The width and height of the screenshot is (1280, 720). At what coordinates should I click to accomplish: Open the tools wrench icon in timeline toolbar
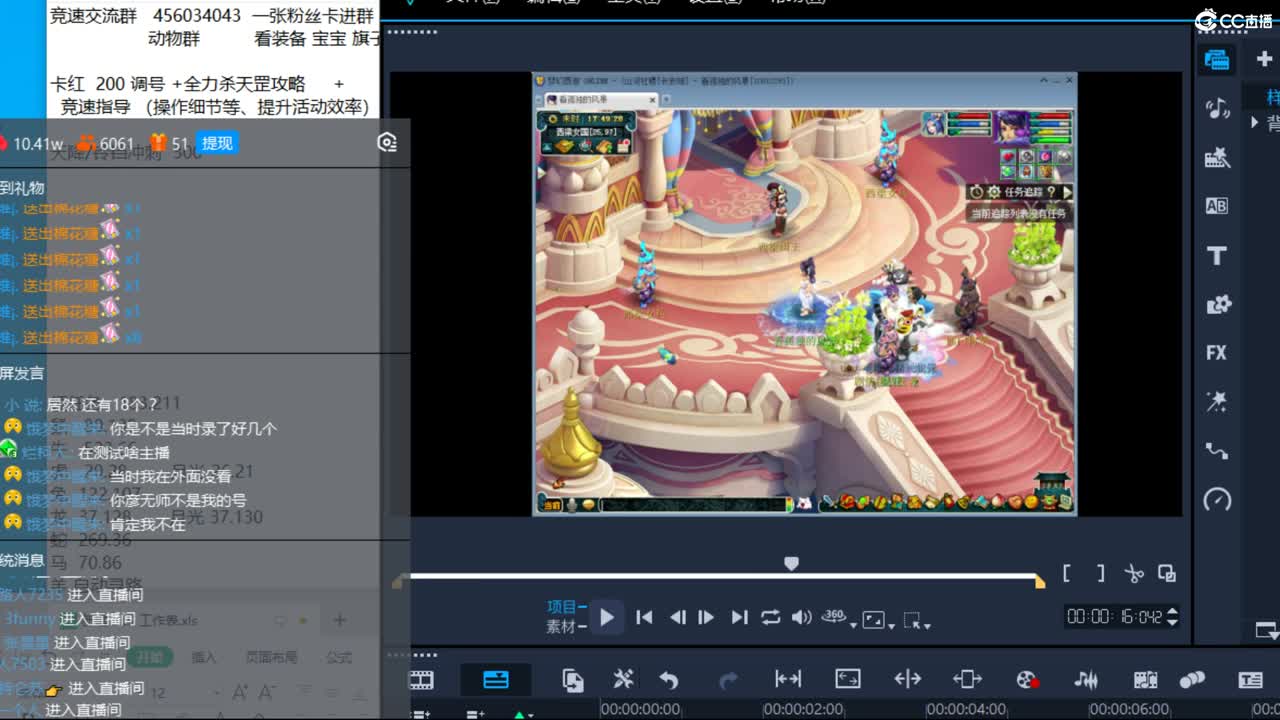623,680
